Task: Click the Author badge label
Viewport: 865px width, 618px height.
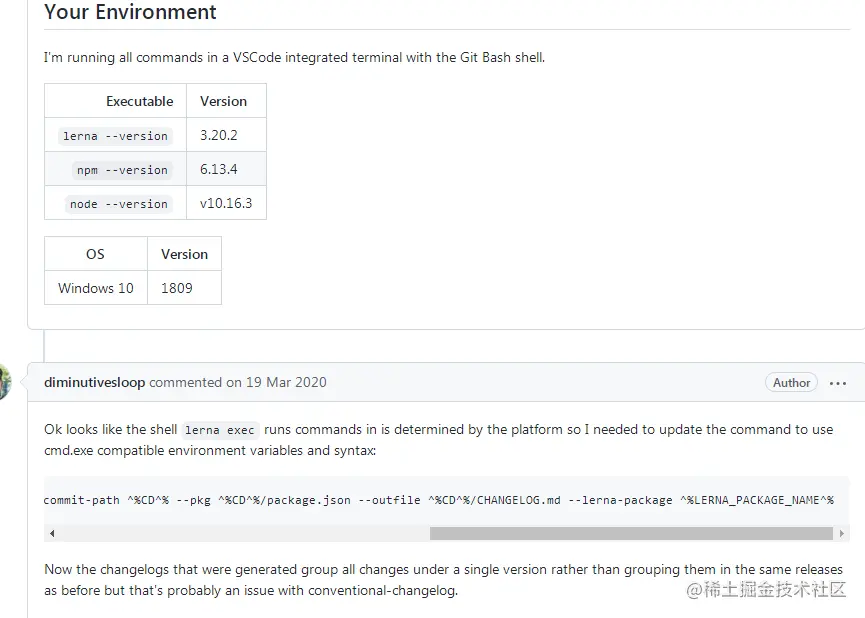Action: tap(791, 383)
